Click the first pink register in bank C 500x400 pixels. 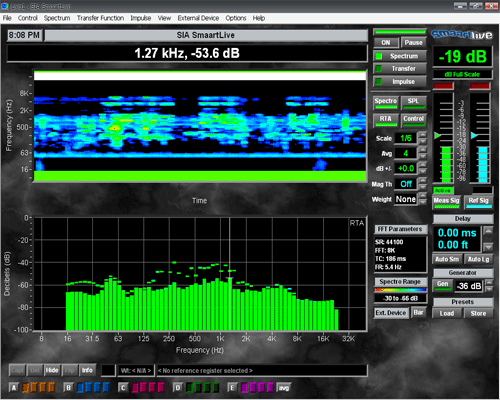coord(135,387)
